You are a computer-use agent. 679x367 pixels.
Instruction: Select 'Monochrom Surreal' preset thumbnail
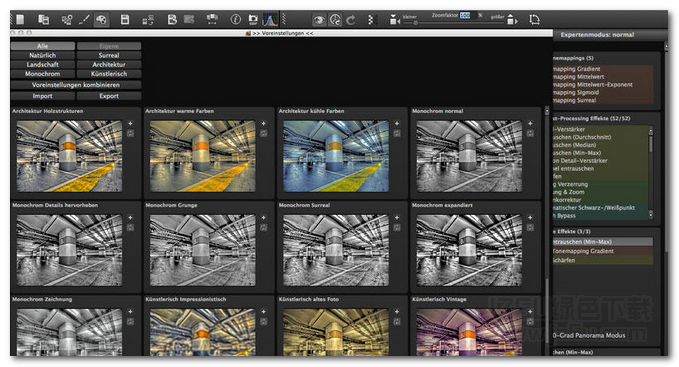pos(336,250)
